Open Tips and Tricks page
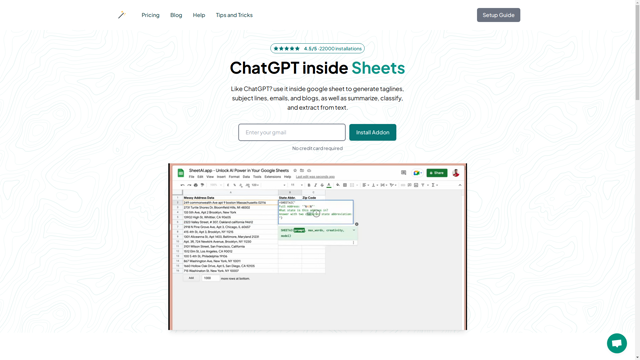This screenshot has width=640, height=360. 234,15
